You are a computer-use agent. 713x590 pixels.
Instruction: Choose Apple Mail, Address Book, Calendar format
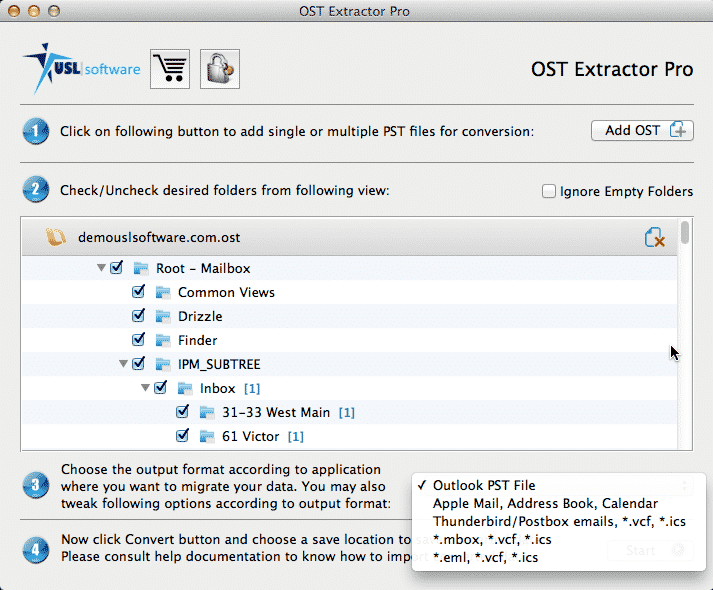coord(559,504)
